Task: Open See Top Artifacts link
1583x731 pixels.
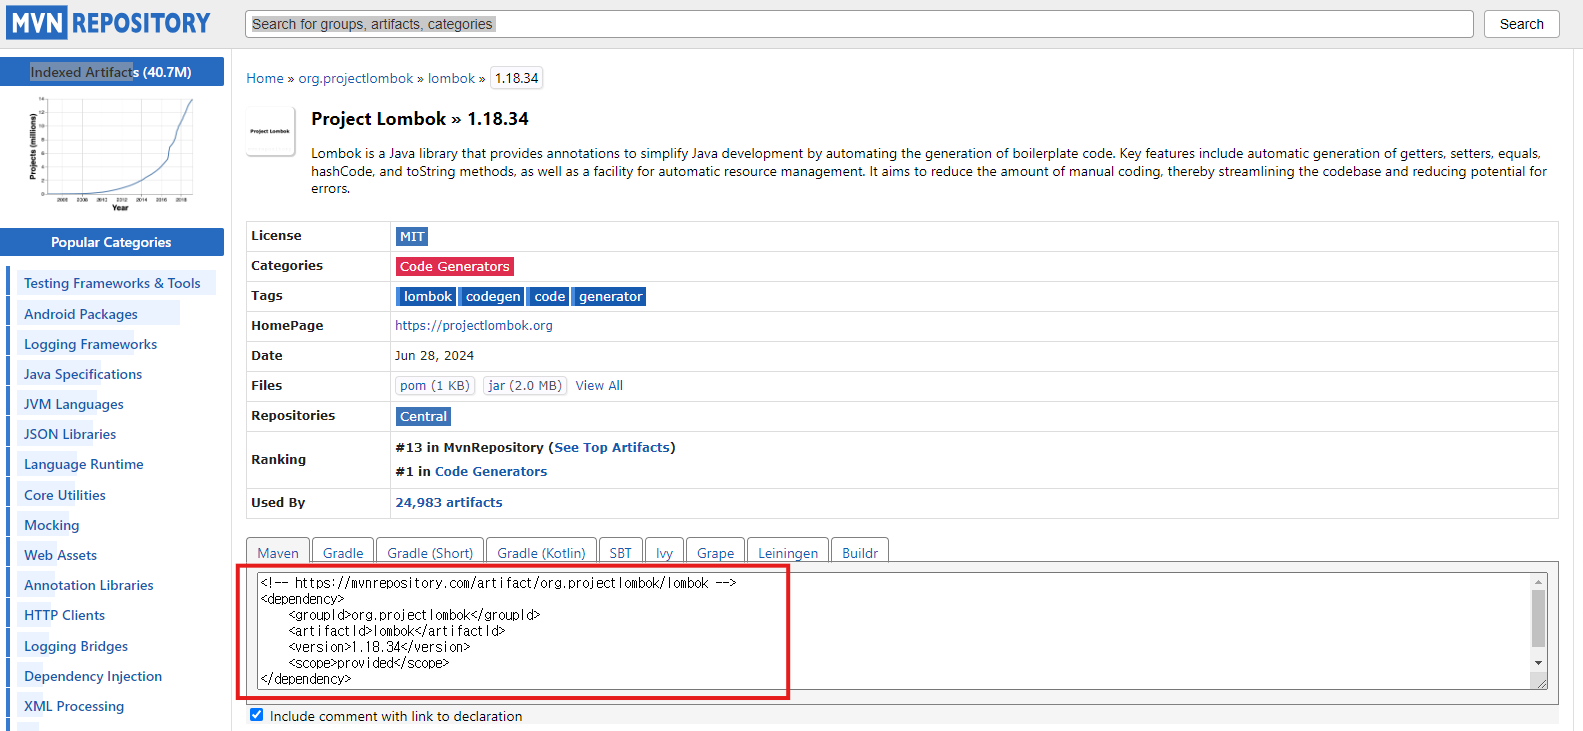Action: tap(612, 448)
